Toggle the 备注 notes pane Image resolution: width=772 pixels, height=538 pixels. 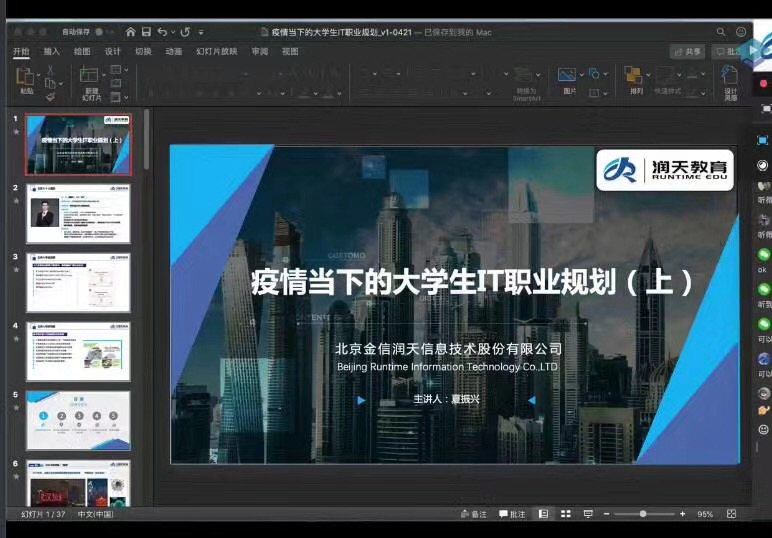474,514
